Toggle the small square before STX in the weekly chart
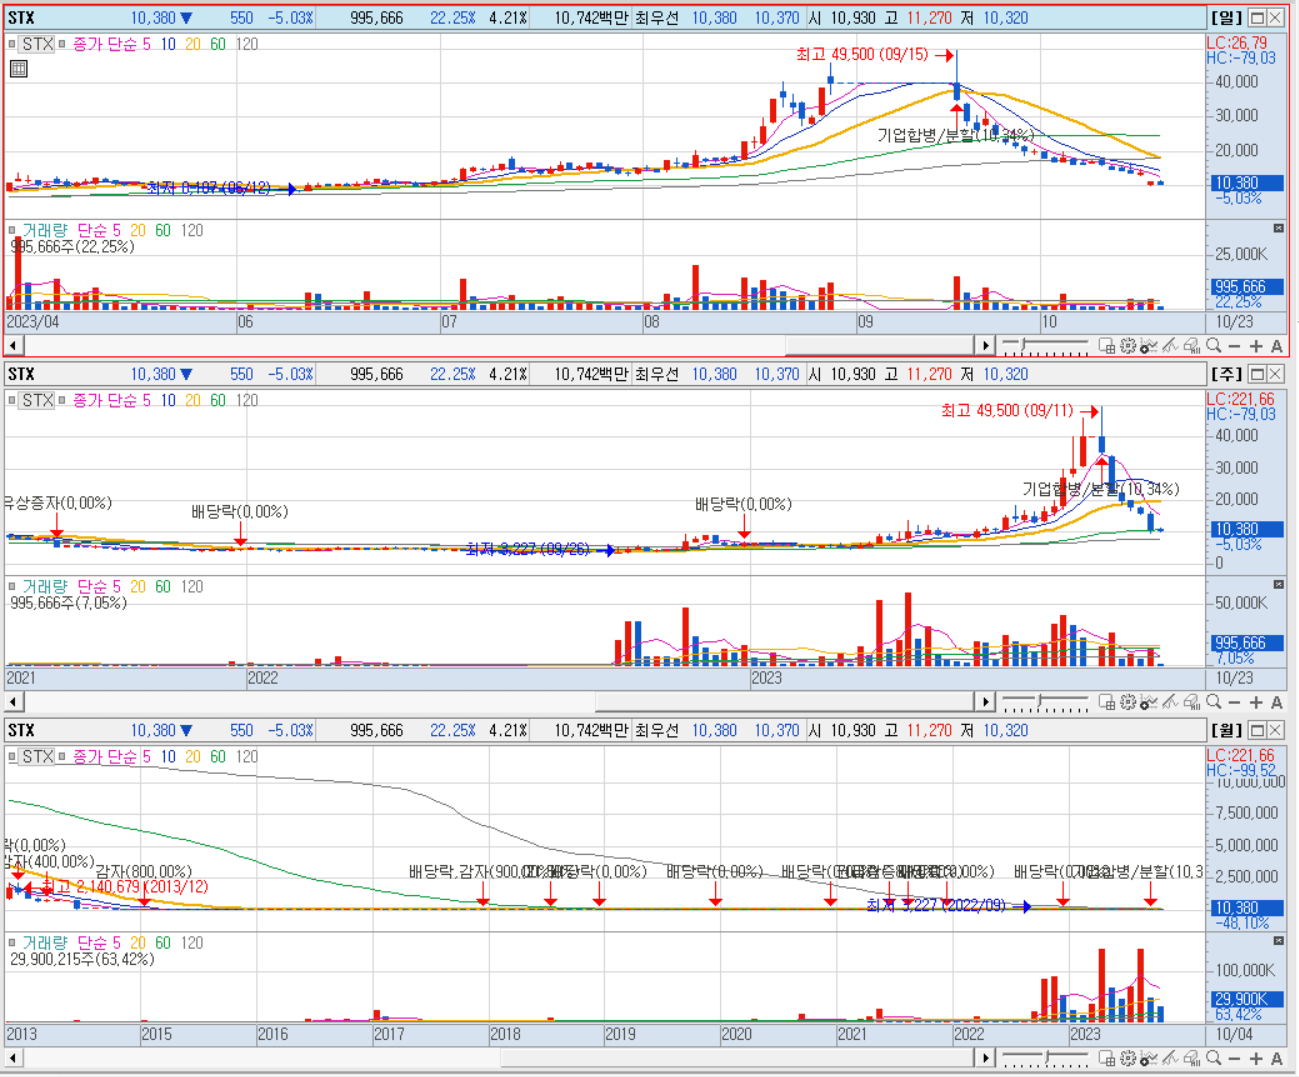Screen dimensions: 1299x1077 [x=13, y=400]
